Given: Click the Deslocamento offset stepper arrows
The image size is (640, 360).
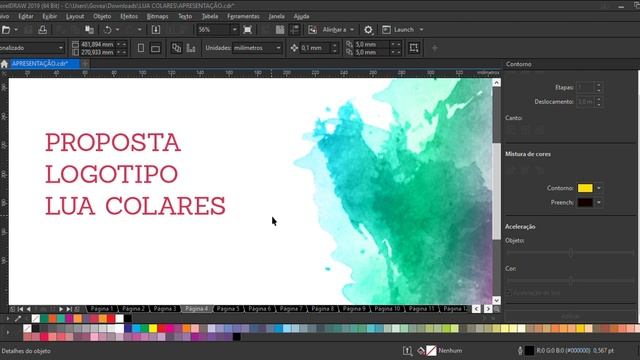Looking at the screenshot, I should click(x=599, y=102).
